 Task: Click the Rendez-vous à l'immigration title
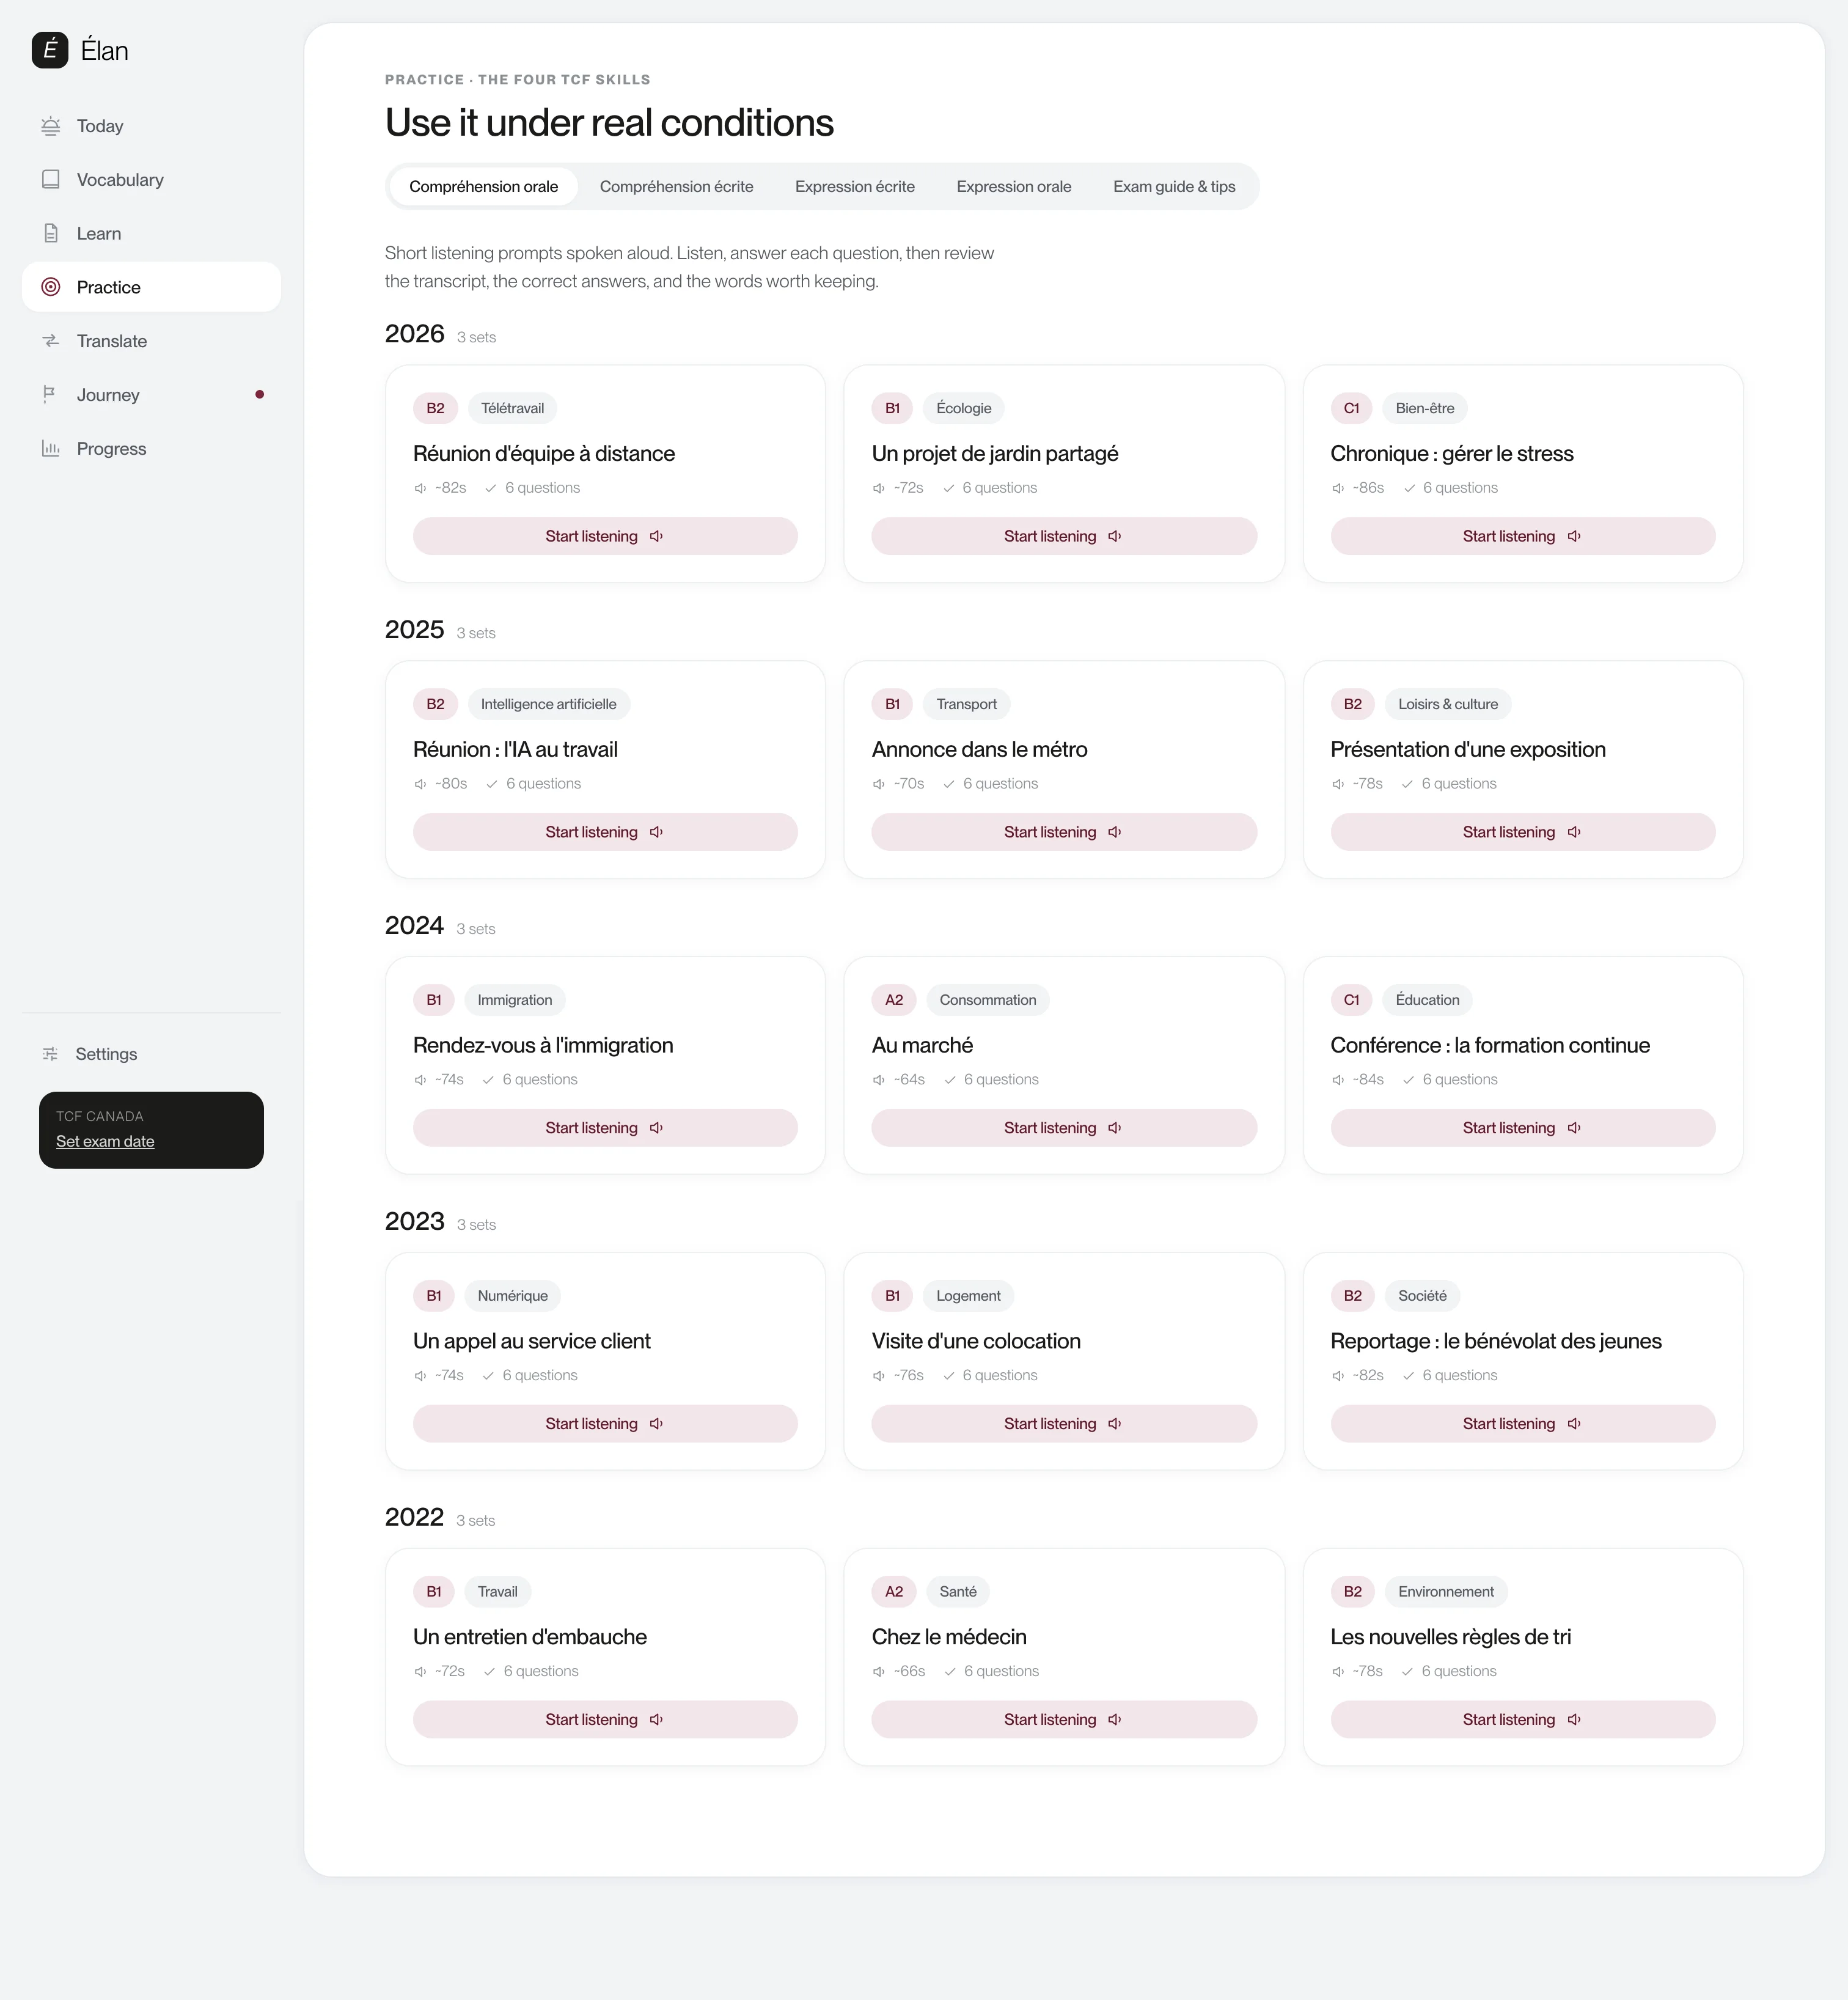click(543, 1046)
